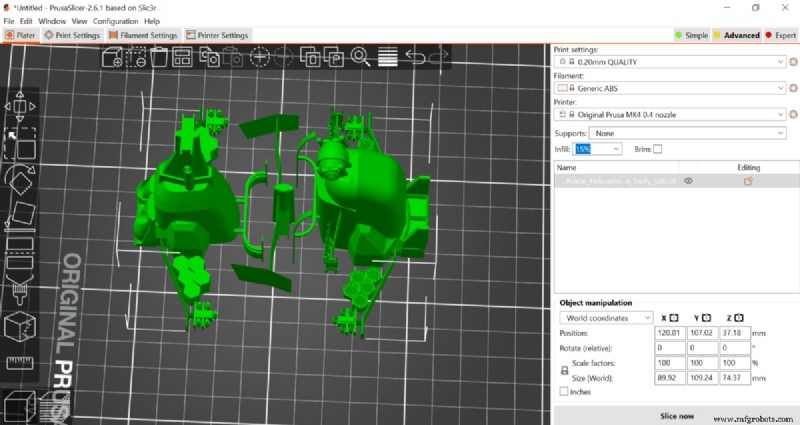Image resolution: width=800 pixels, height=425 pixels.
Task: Toggle the scale factors lock icon
Action: 564,370
